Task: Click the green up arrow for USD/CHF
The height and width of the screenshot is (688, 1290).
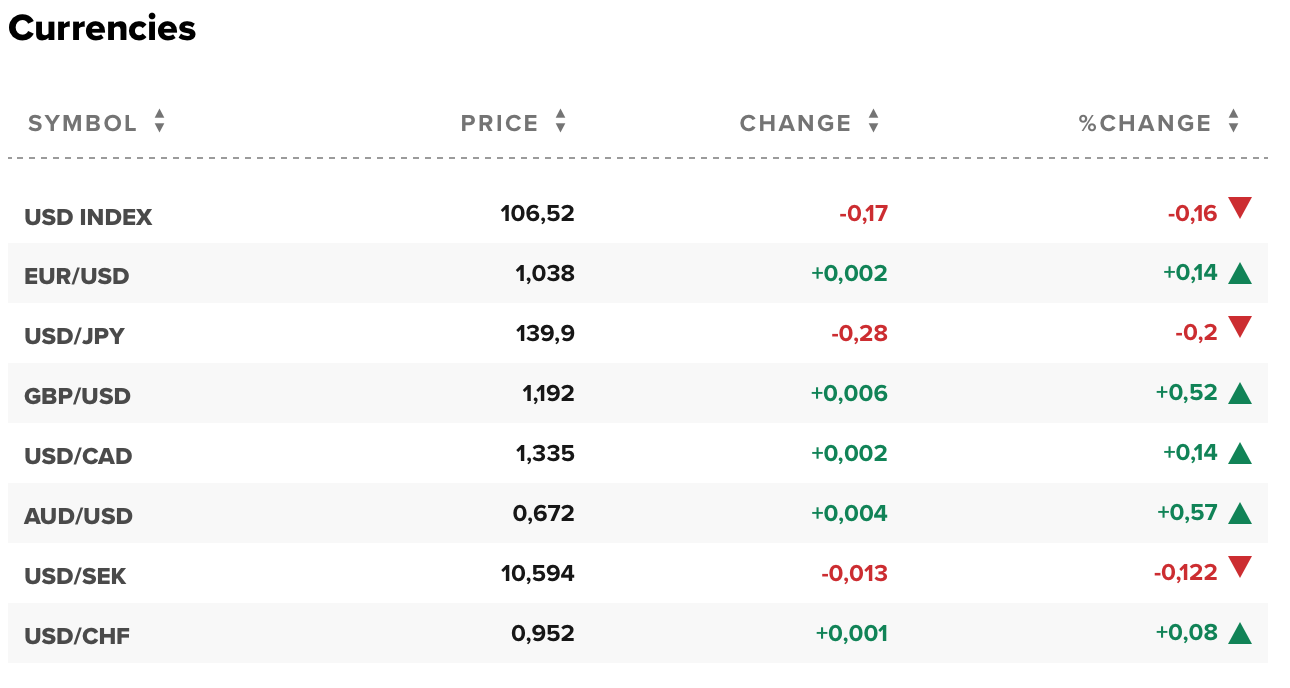Action: 1240,633
